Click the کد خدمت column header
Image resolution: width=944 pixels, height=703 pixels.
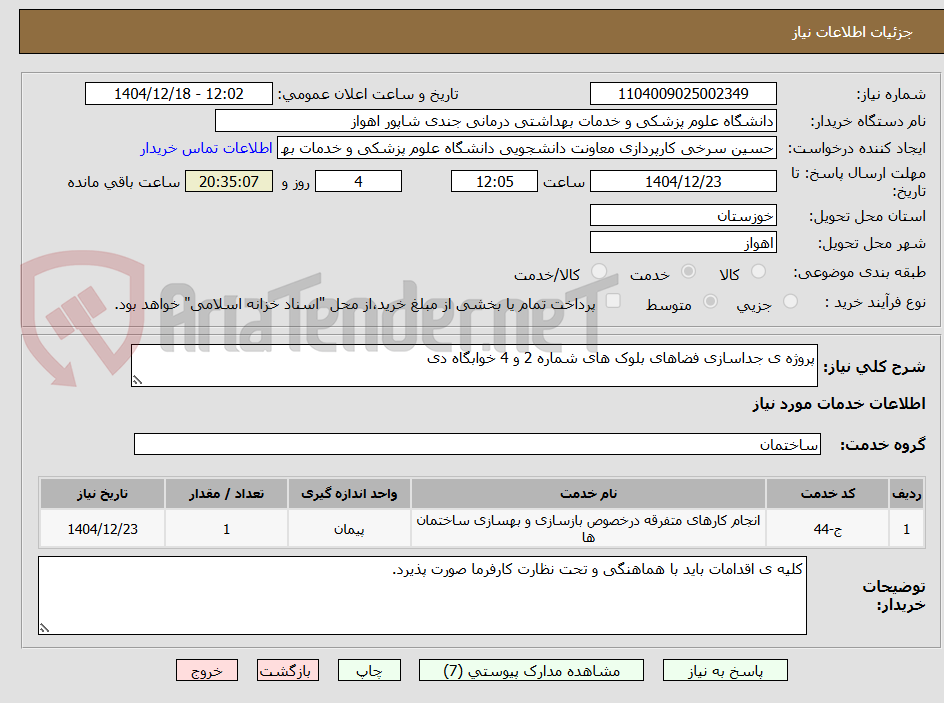coord(828,494)
